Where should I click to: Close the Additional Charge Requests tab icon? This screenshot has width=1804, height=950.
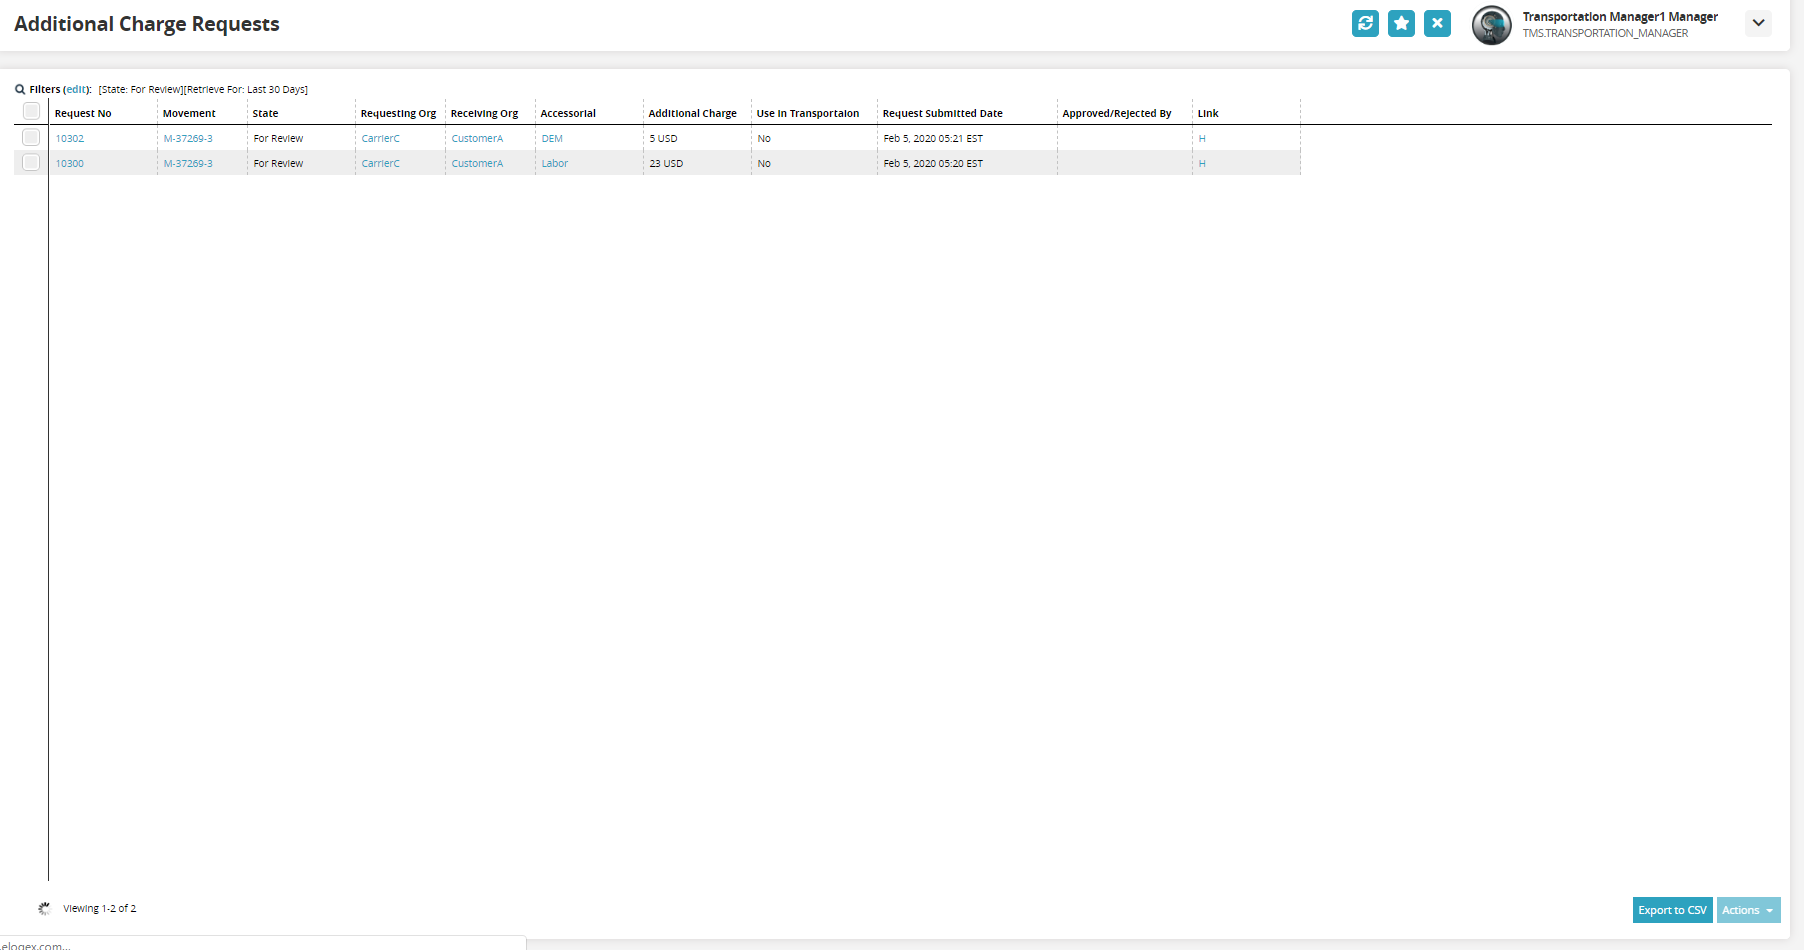(1437, 23)
